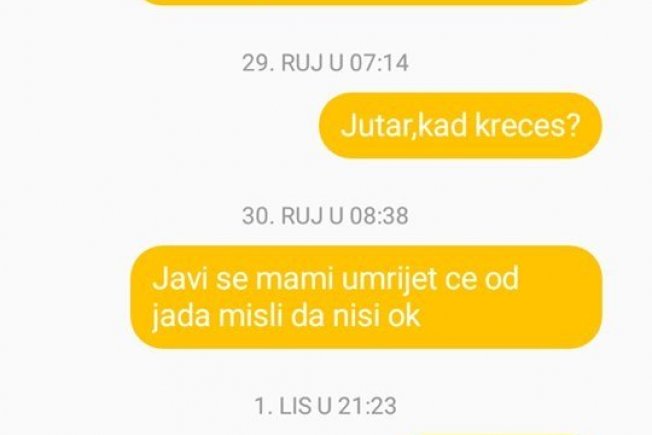This screenshot has height=435, width=652.
Task: Tap the "Jutar,kad kreces?" message bubble
Action: pos(460,125)
